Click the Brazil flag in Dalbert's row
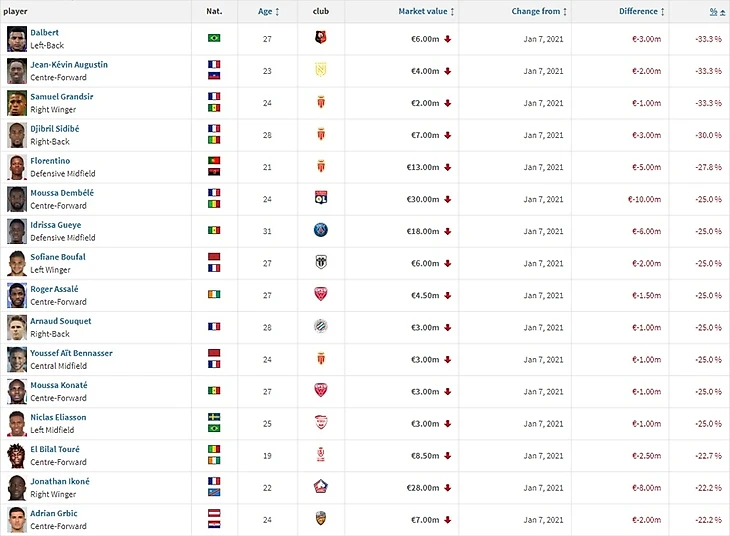Screen dimensions: 730x536 tap(214, 38)
